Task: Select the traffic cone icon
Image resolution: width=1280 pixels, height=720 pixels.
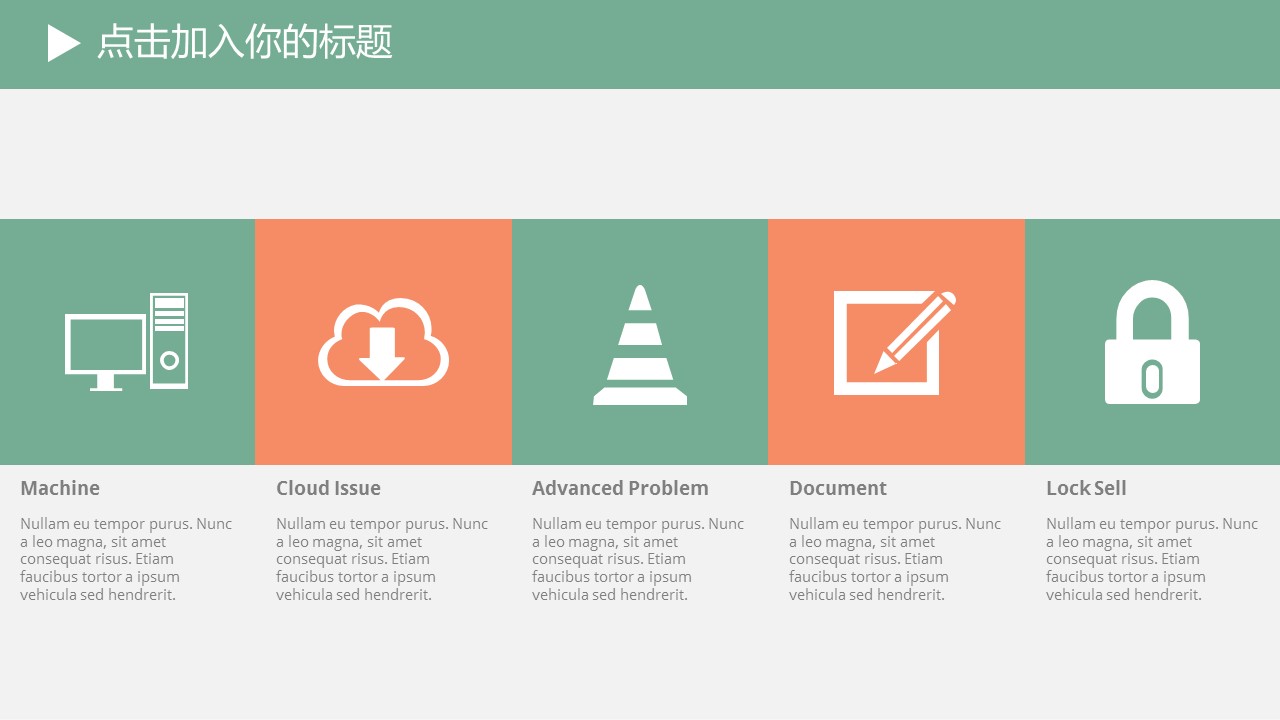Action: pos(640,345)
